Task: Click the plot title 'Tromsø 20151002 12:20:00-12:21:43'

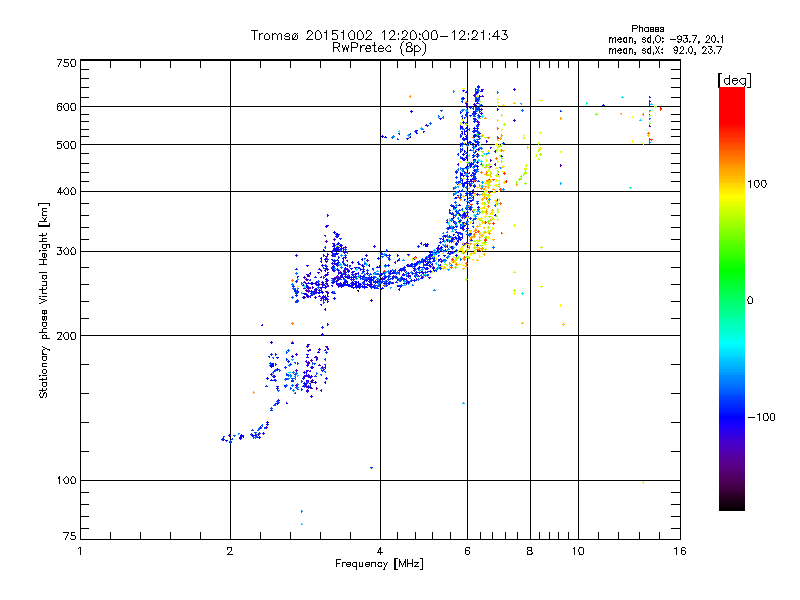Action: click(379, 35)
